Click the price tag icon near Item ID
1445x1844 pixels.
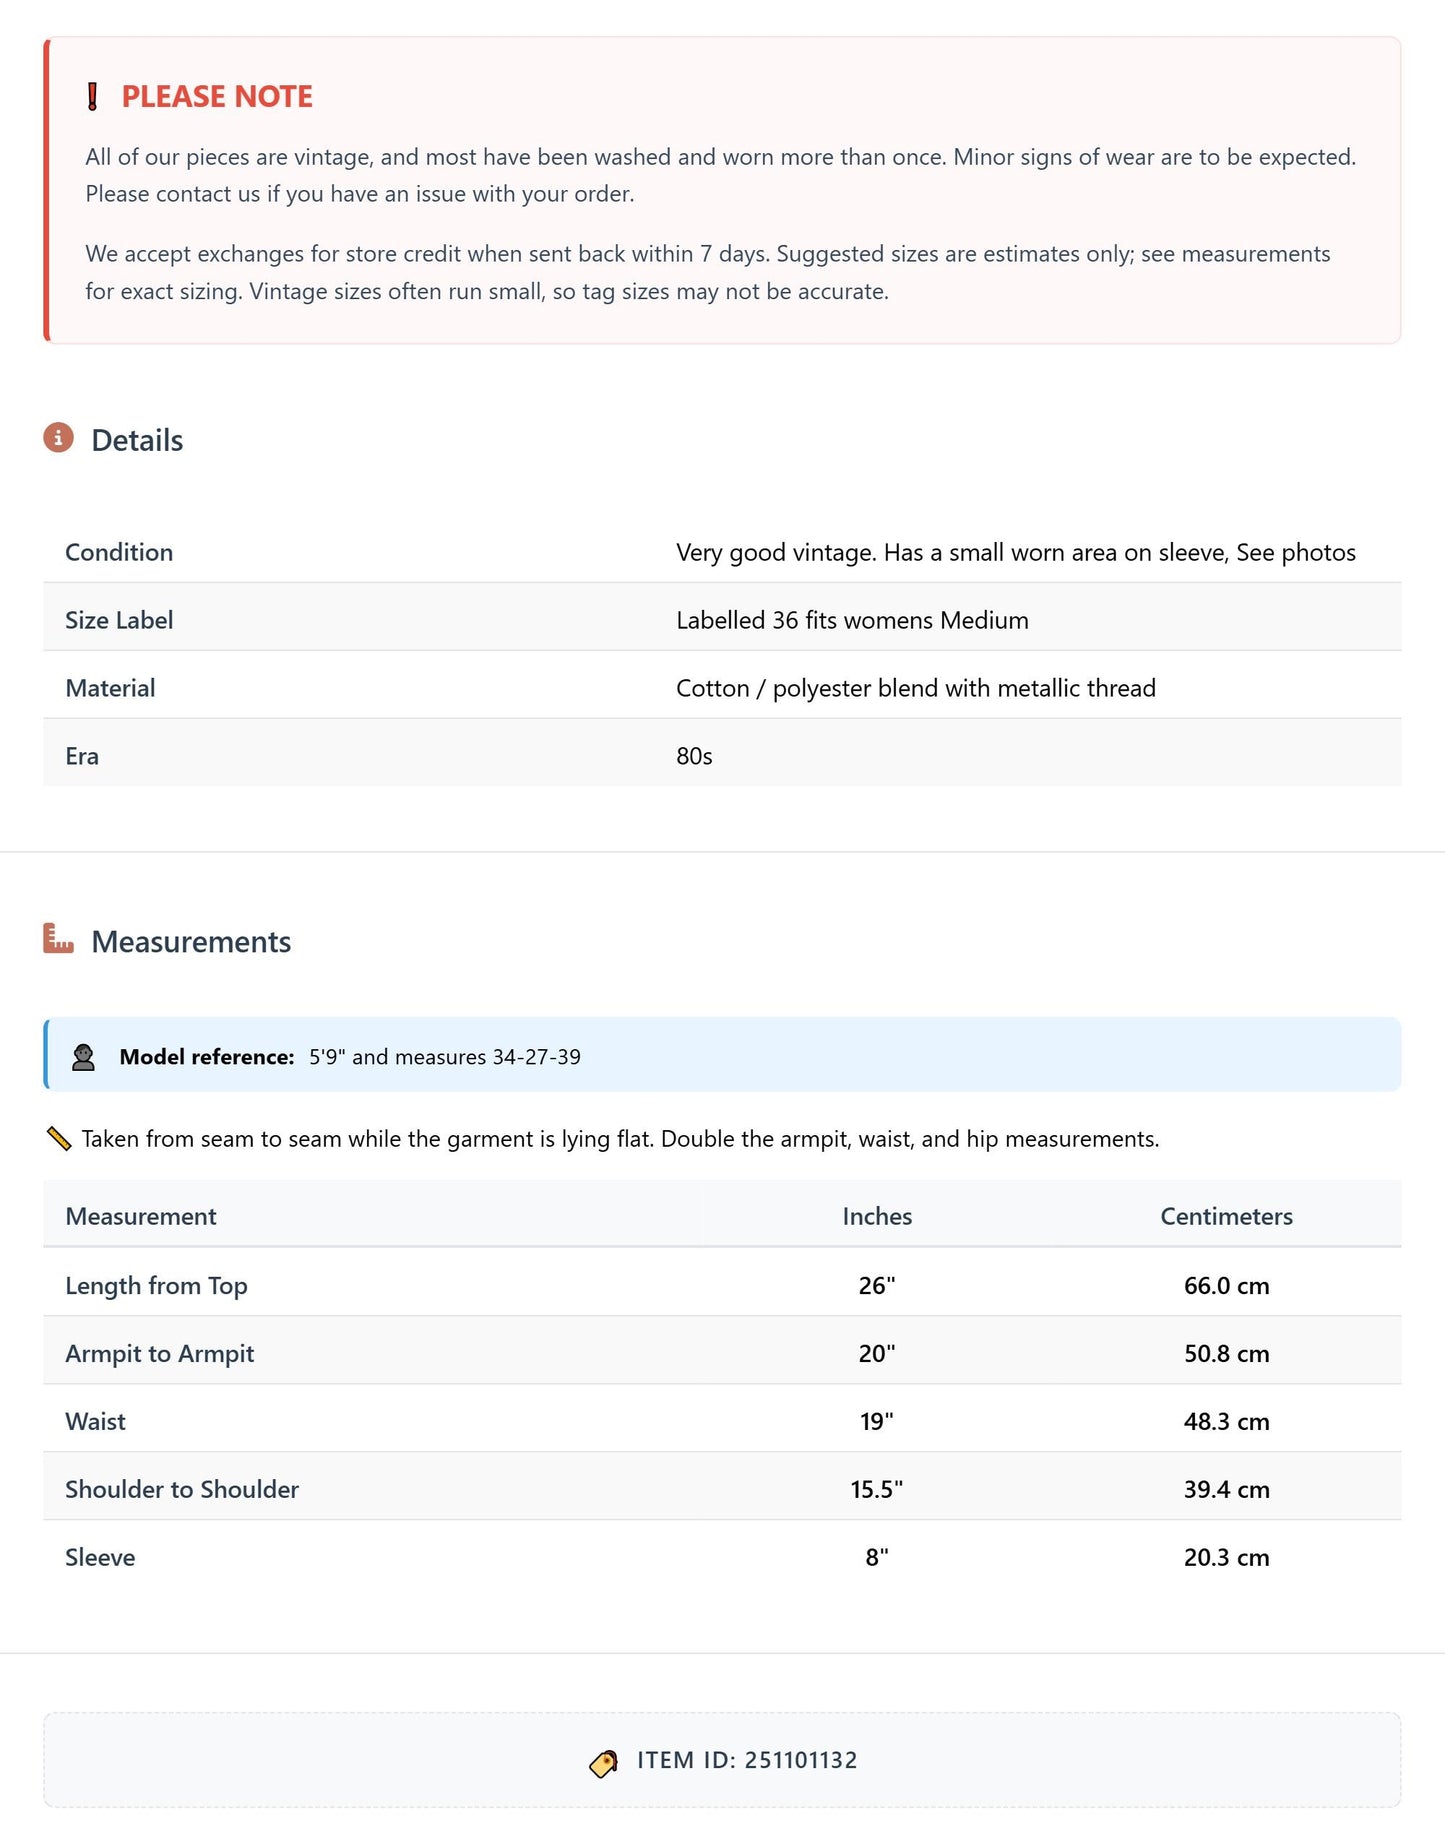coord(604,1764)
